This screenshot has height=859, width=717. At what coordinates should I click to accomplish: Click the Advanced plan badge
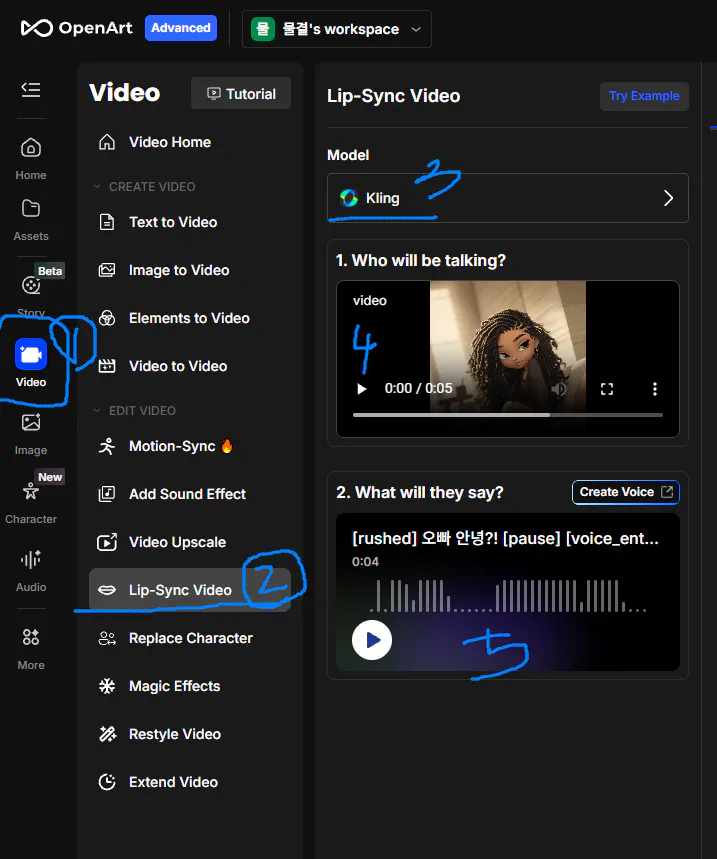coord(181,28)
